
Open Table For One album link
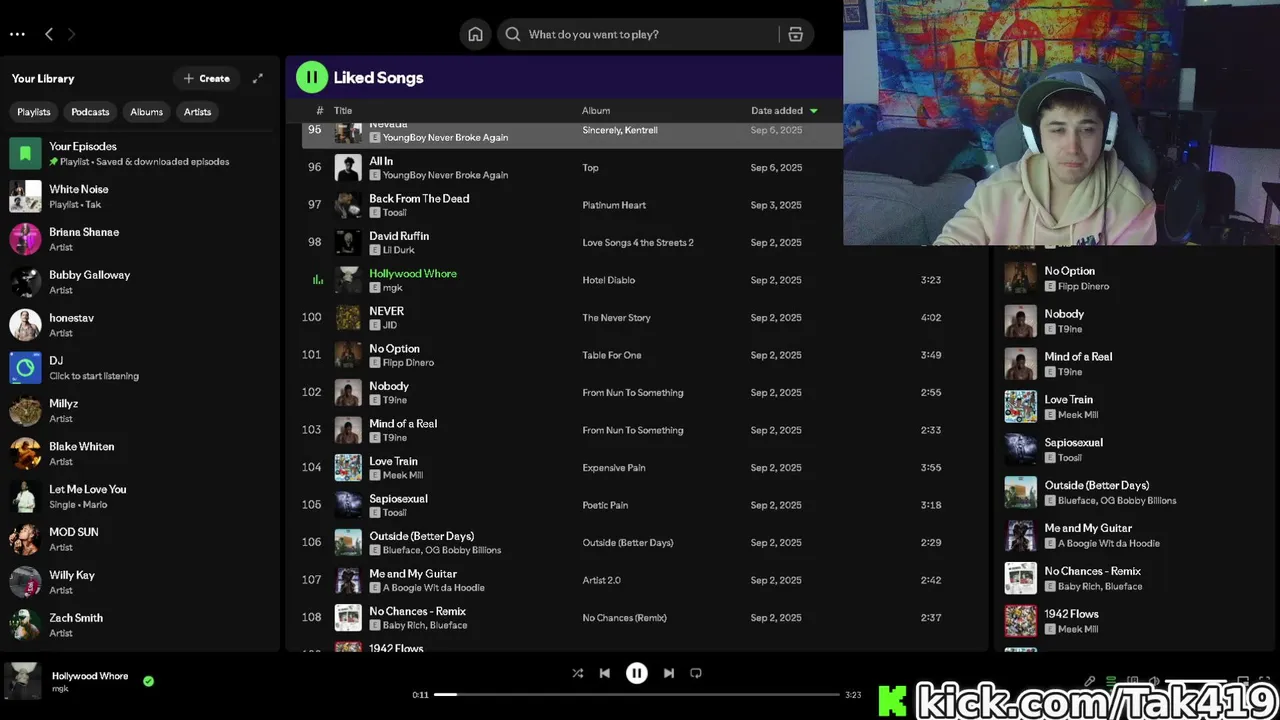612,355
